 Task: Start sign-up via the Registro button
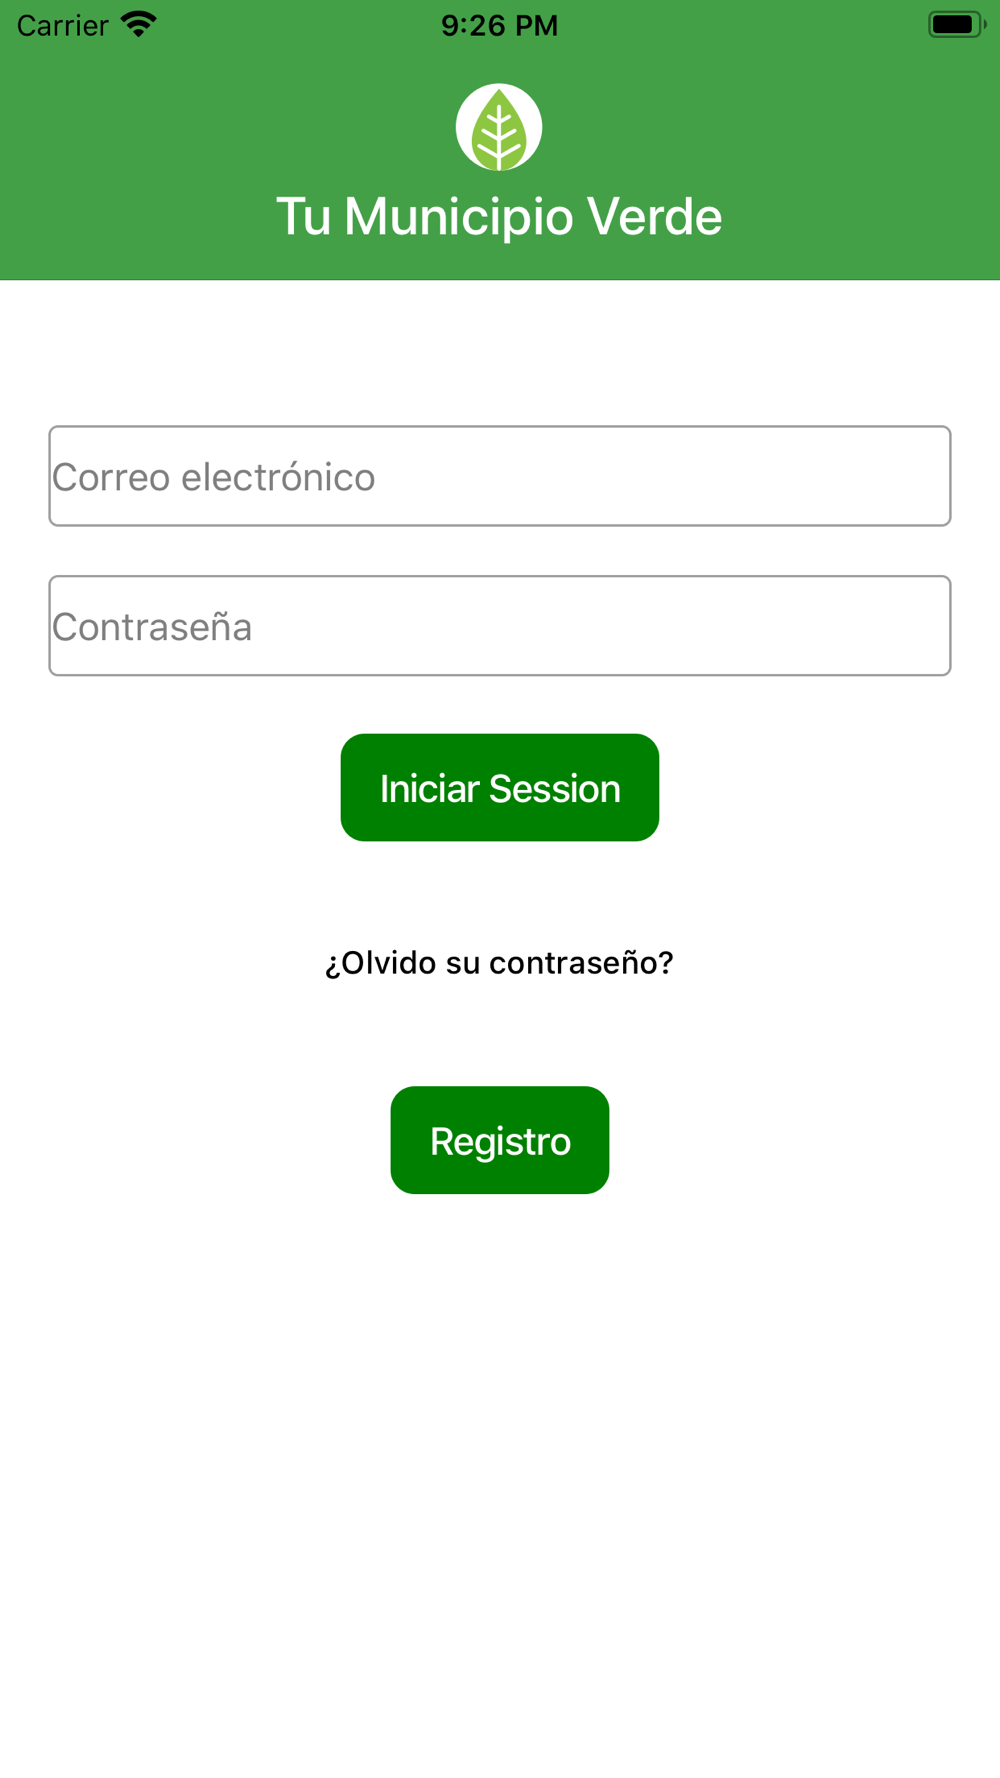click(500, 1140)
